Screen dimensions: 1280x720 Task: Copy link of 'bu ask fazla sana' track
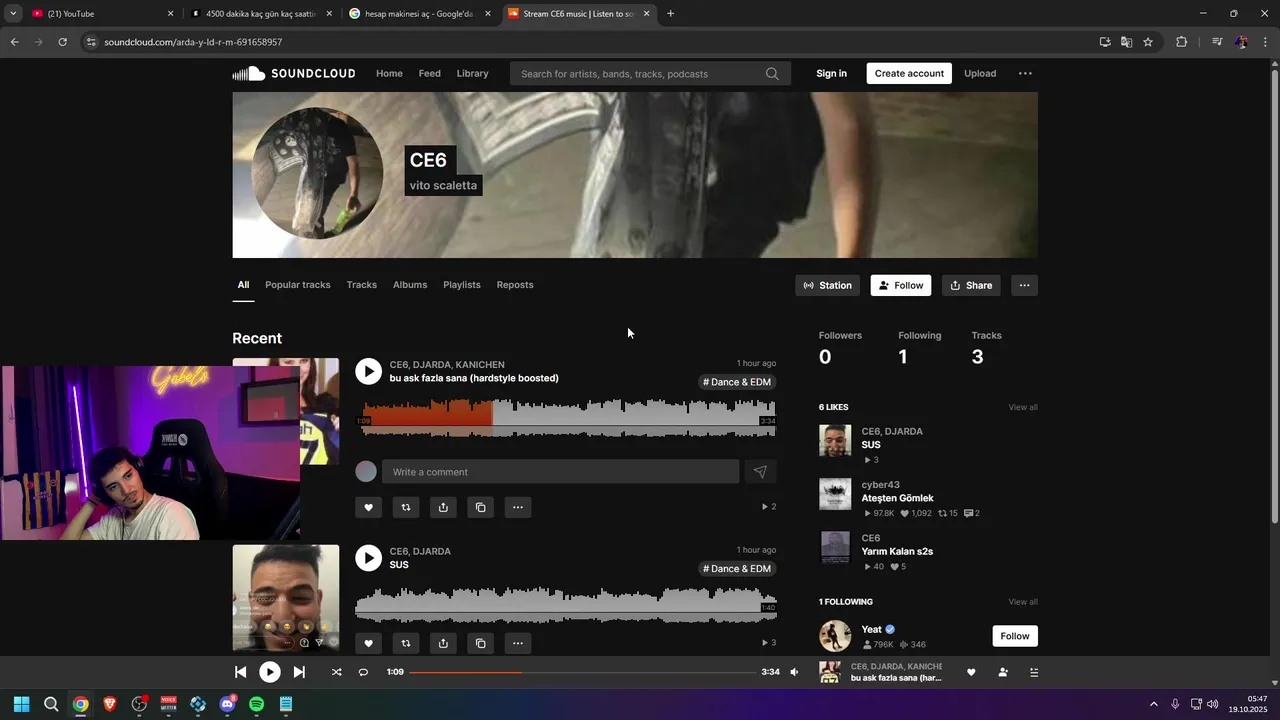(480, 507)
